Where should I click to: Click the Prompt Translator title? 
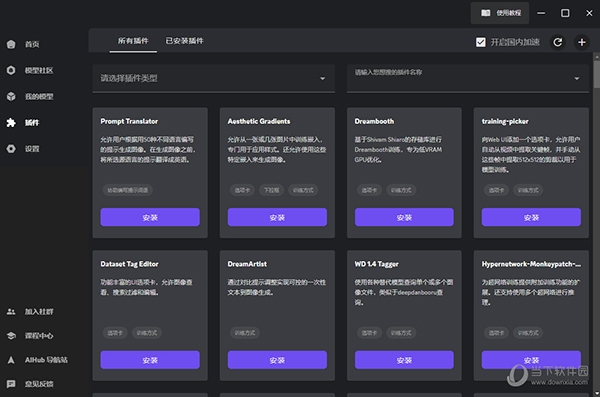tap(129, 121)
